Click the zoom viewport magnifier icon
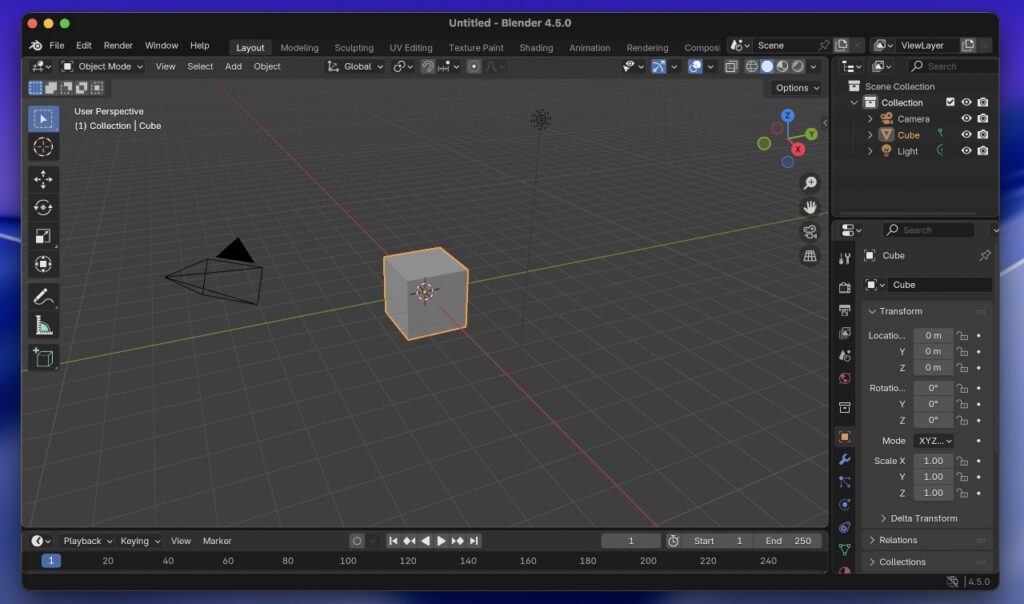This screenshot has height=604, width=1024. coord(810,183)
